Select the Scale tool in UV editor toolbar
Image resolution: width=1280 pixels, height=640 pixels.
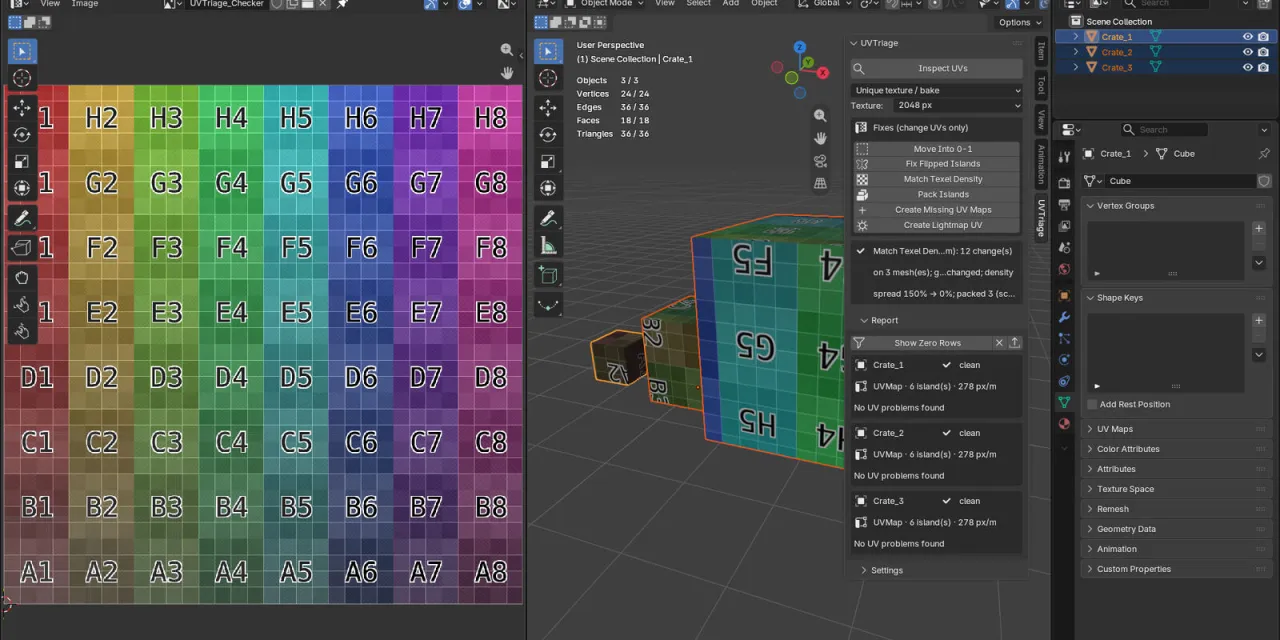tap(22, 162)
